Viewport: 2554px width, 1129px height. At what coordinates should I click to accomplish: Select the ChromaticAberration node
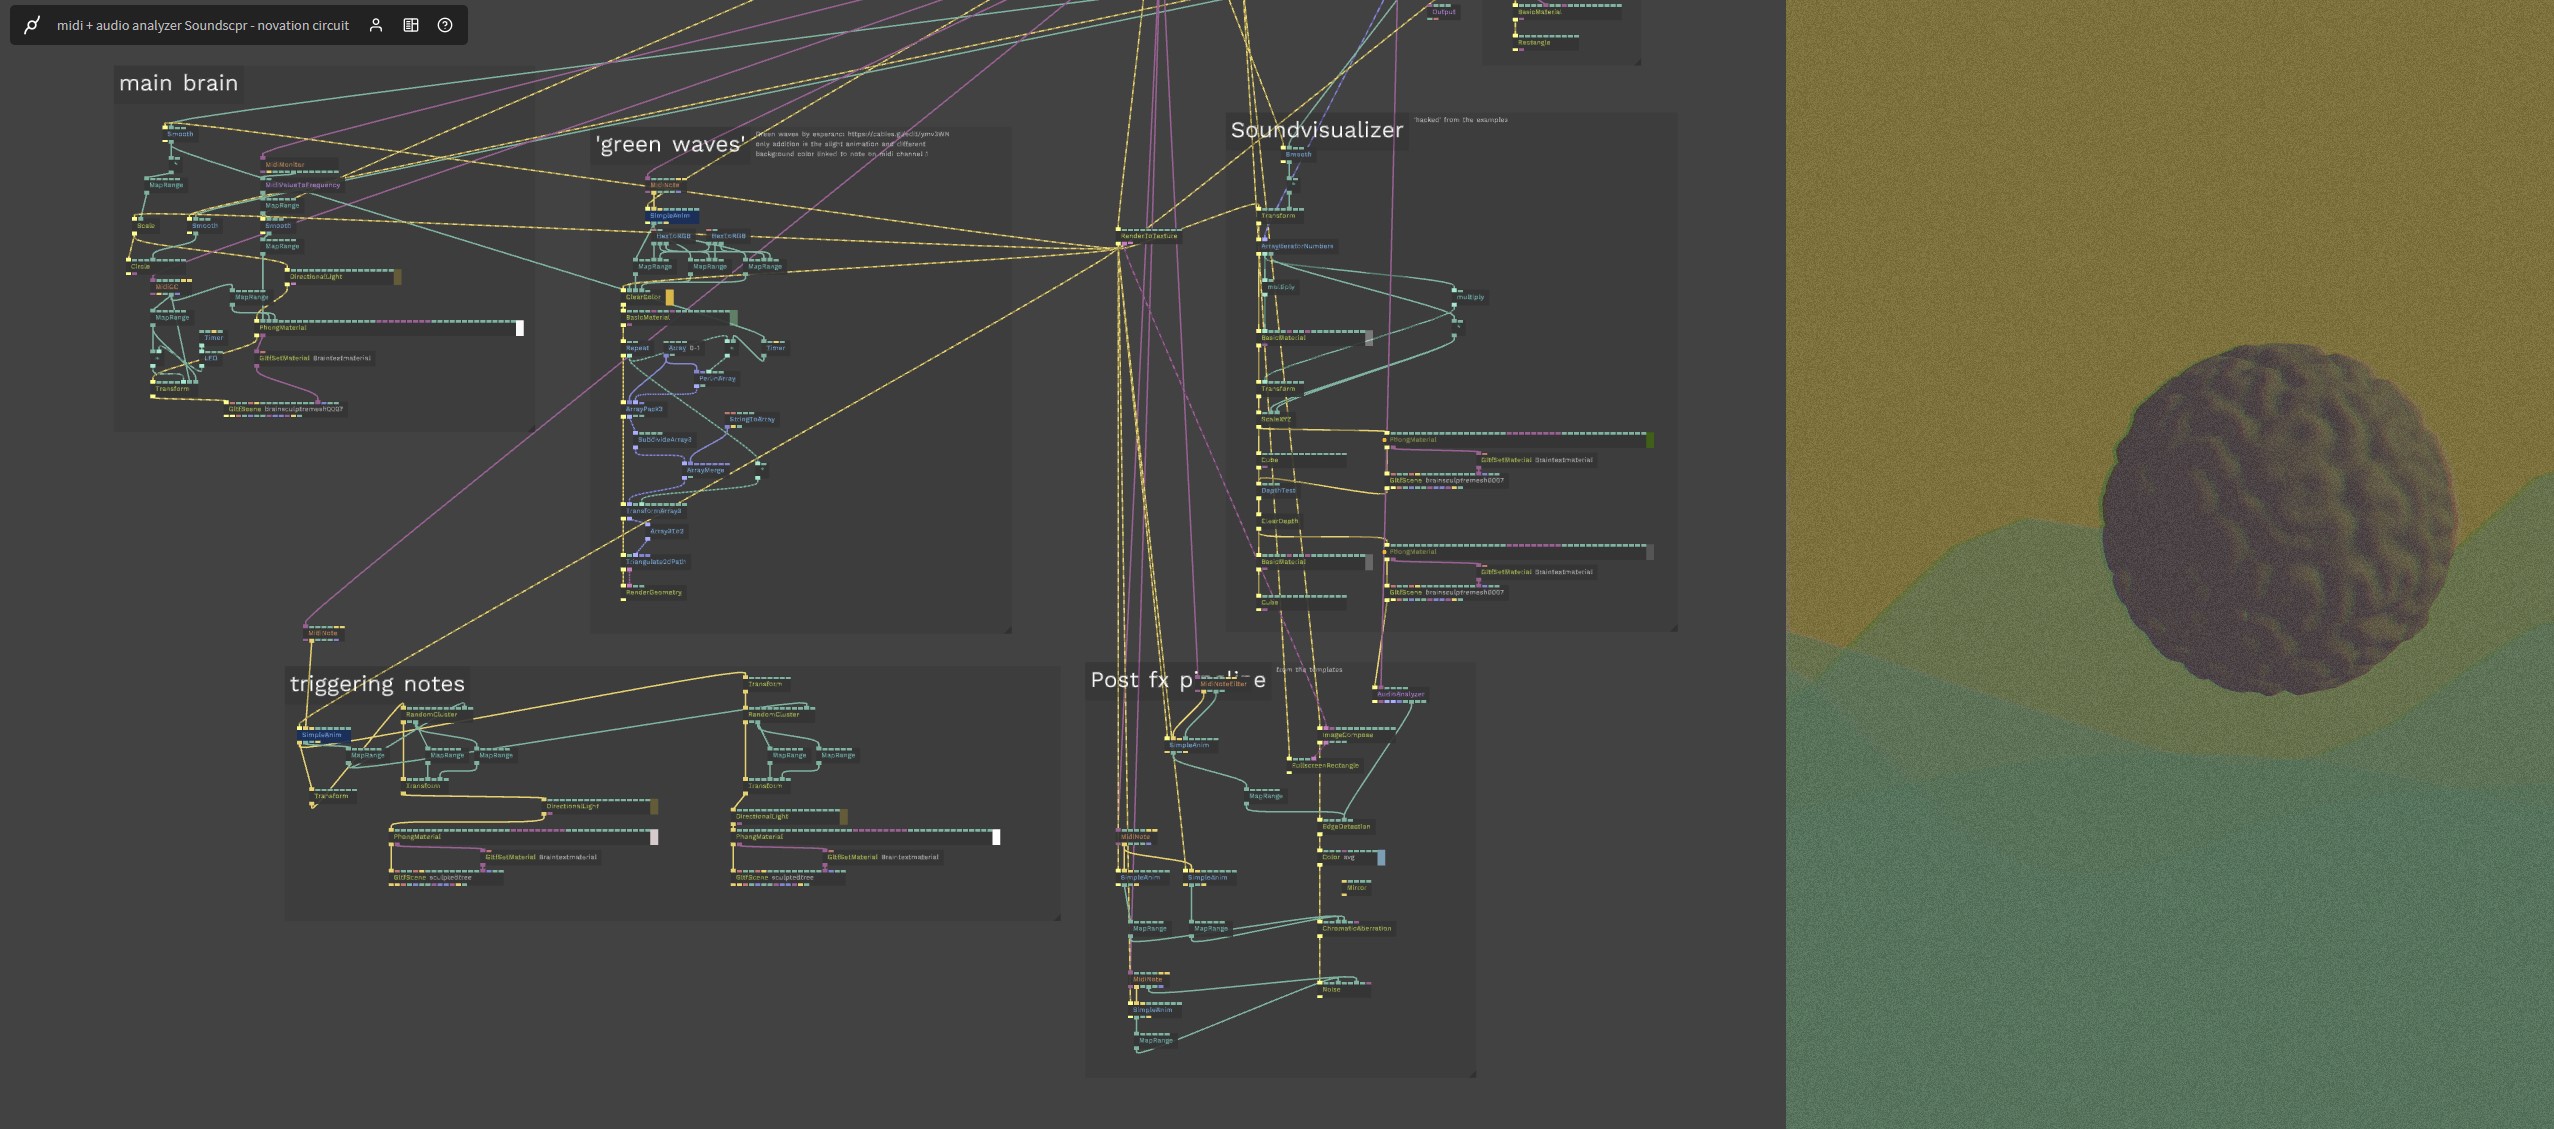tap(1356, 928)
